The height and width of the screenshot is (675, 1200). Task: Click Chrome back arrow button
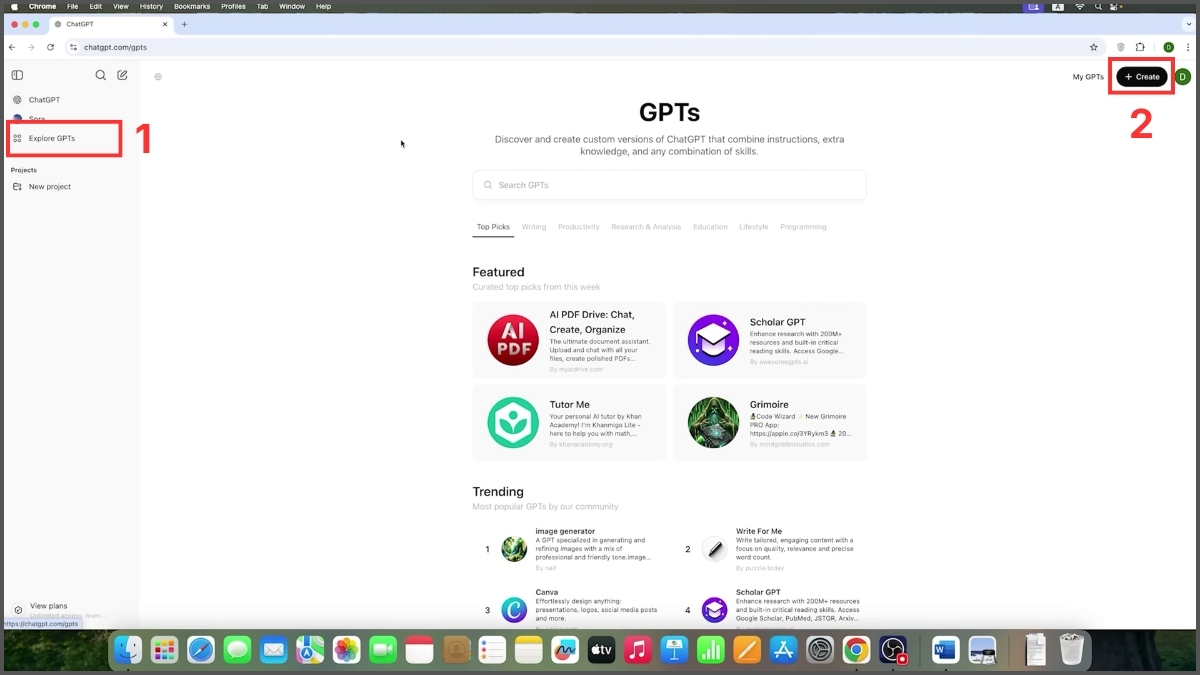click(12, 47)
